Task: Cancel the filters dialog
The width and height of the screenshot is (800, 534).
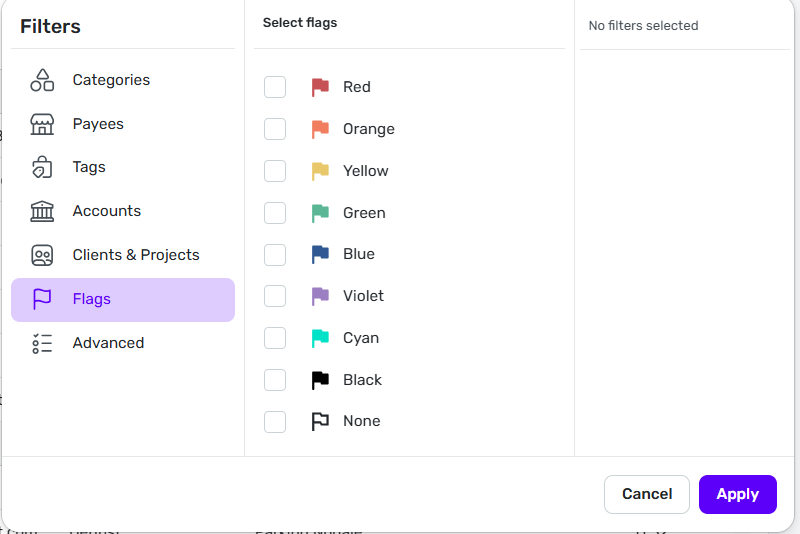Action: coord(646,494)
